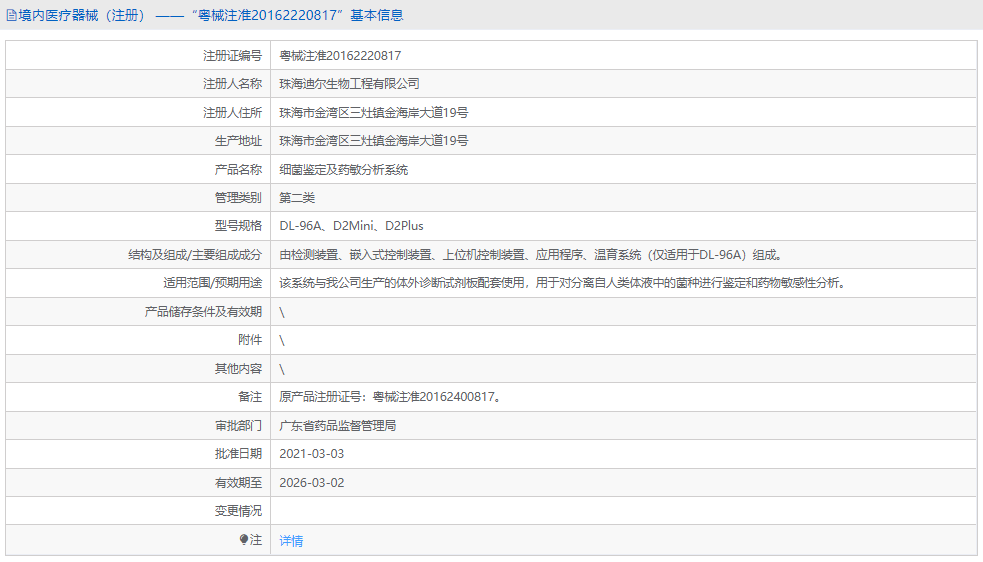This screenshot has width=983, height=562.
Task: Click the page title 境内医疗器械（注册）基本信息
Action: (211, 15)
